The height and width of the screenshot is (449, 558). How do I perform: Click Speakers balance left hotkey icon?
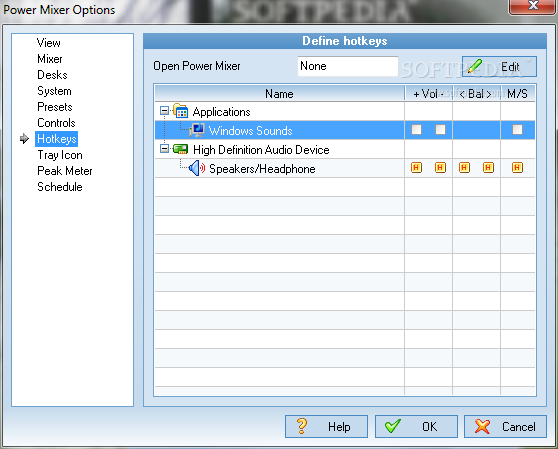(464, 168)
